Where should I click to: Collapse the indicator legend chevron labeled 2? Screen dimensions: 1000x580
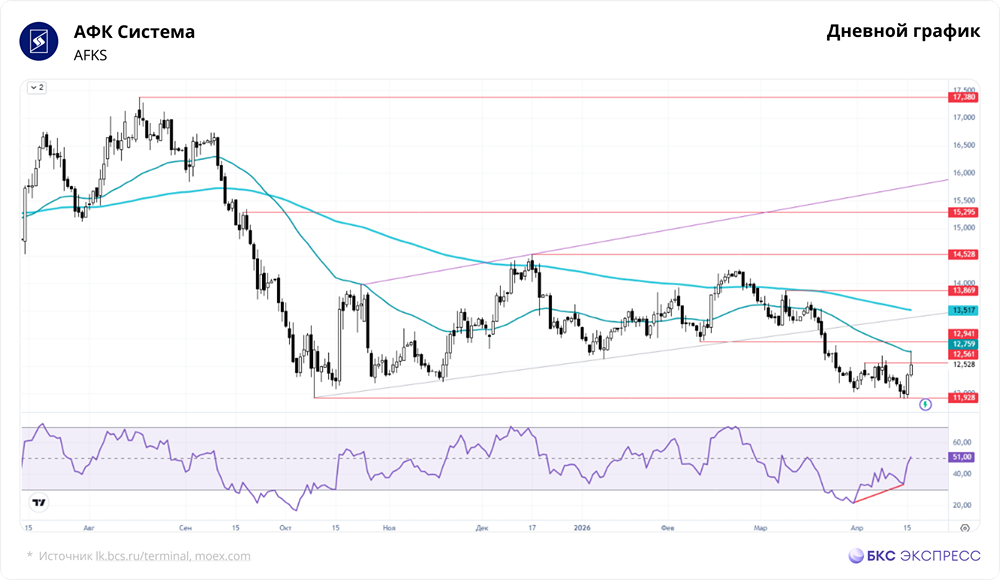point(37,87)
